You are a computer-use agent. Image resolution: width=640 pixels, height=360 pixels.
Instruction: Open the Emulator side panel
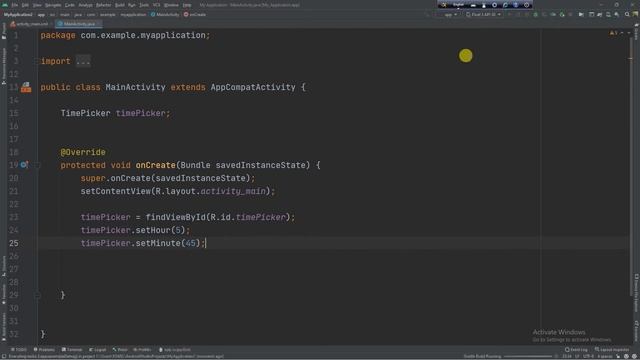(x=636, y=331)
